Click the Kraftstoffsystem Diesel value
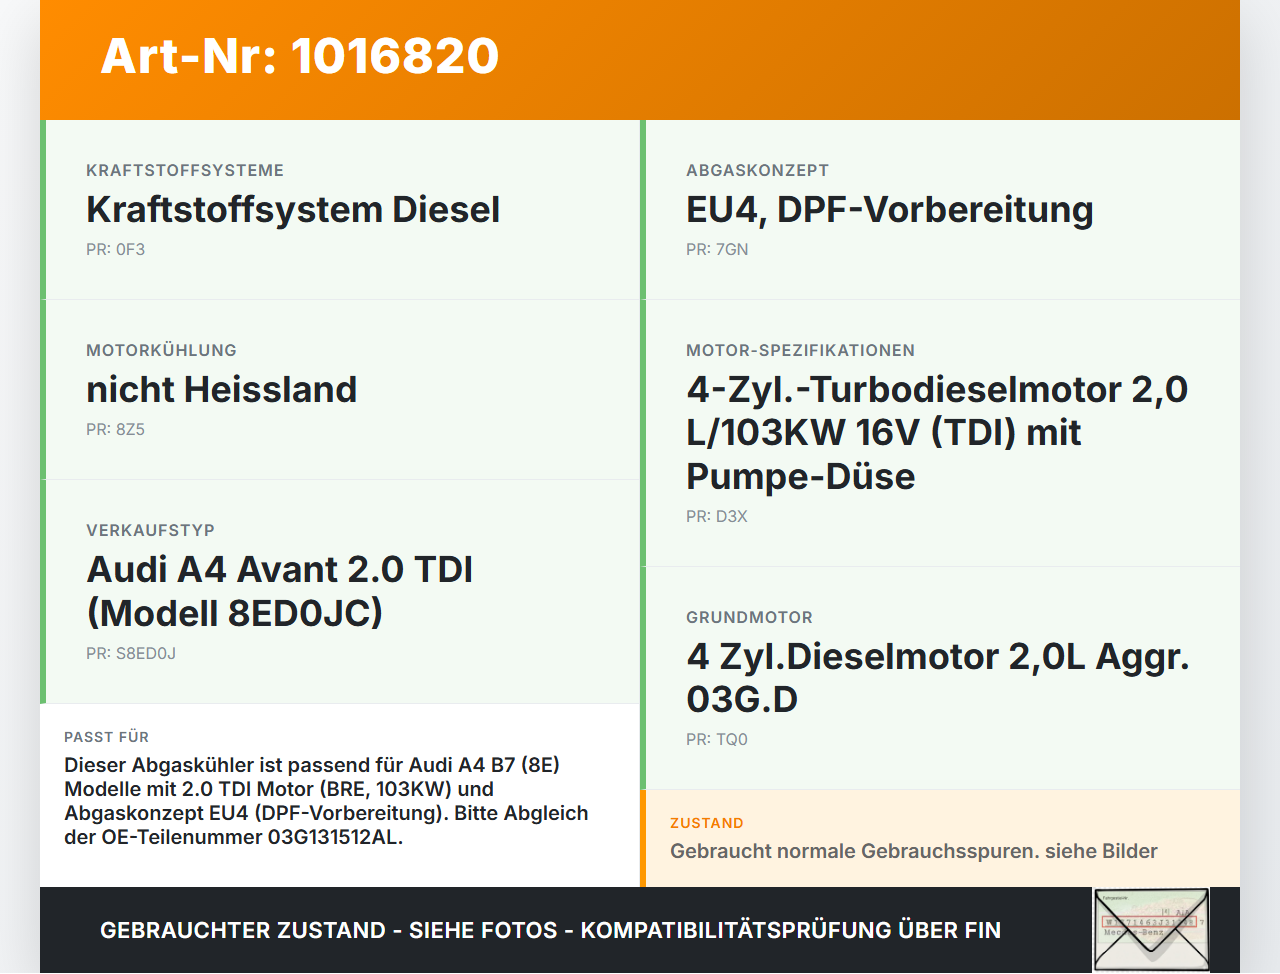 293,209
